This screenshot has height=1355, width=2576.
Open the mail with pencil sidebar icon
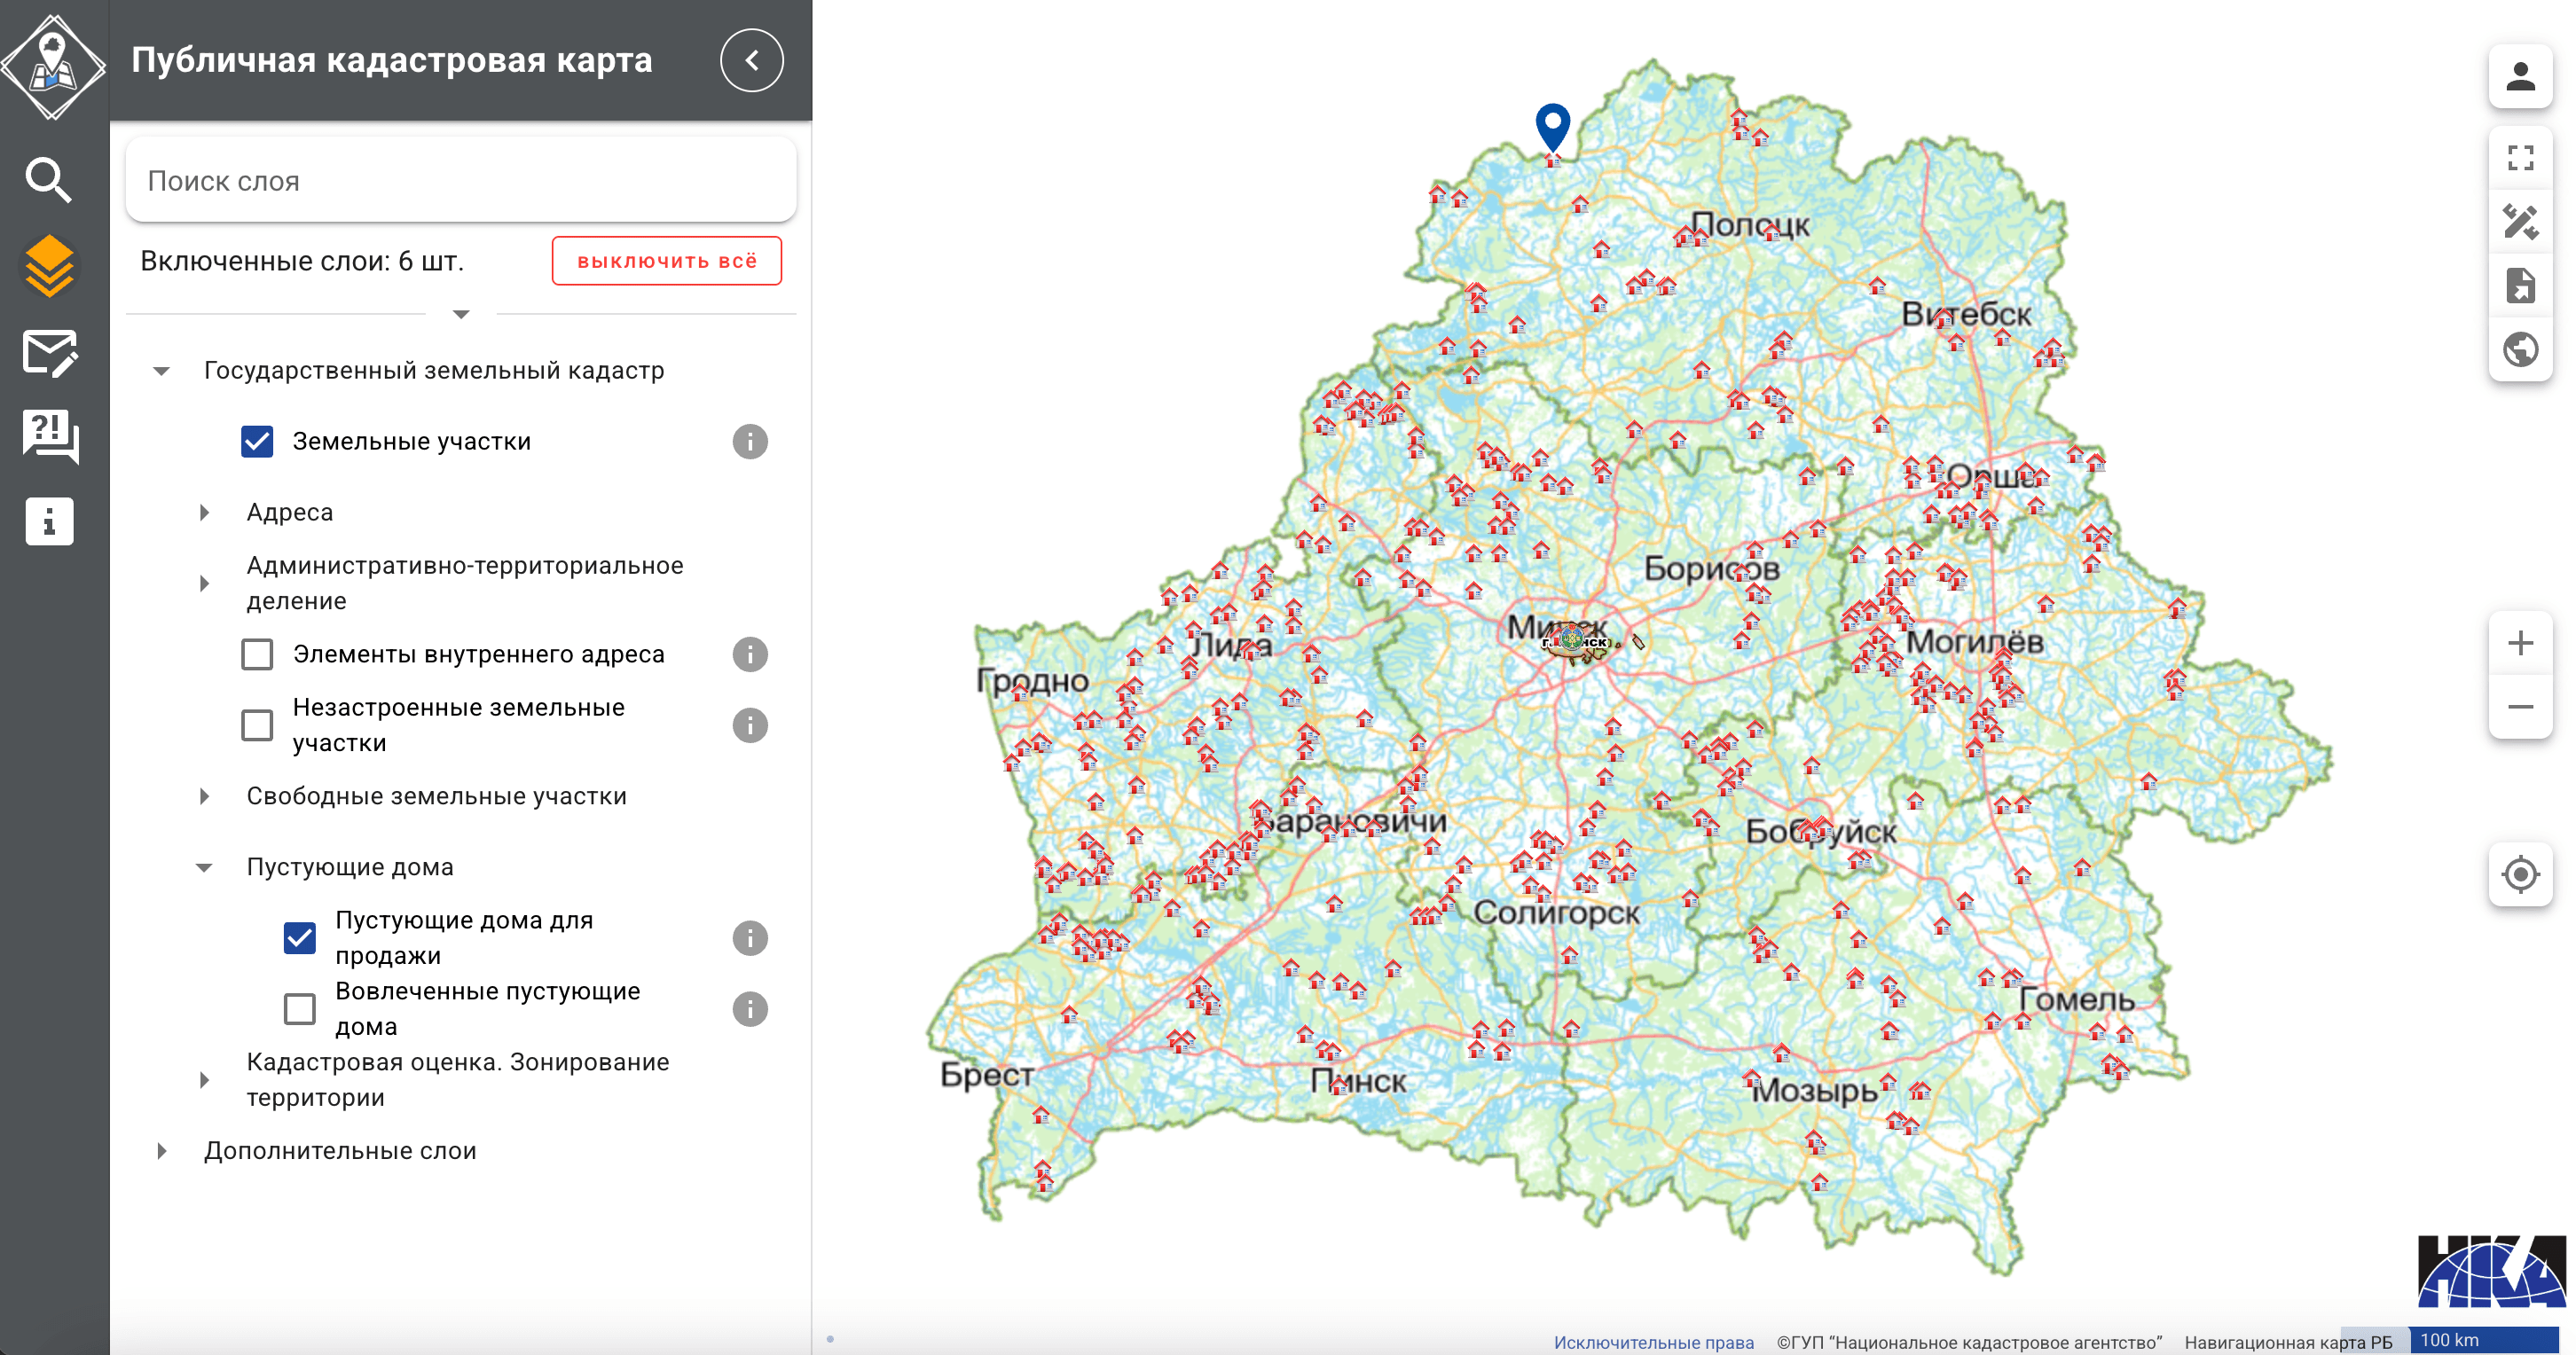[x=48, y=353]
